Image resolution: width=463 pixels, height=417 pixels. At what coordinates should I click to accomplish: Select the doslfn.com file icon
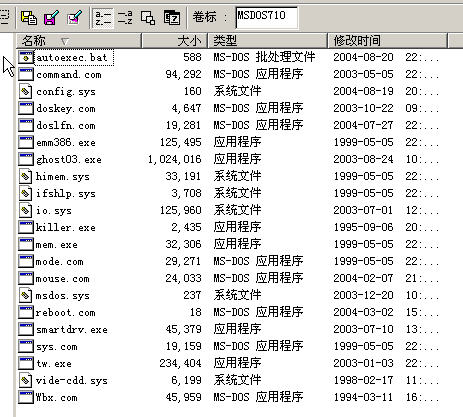coord(26,125)
